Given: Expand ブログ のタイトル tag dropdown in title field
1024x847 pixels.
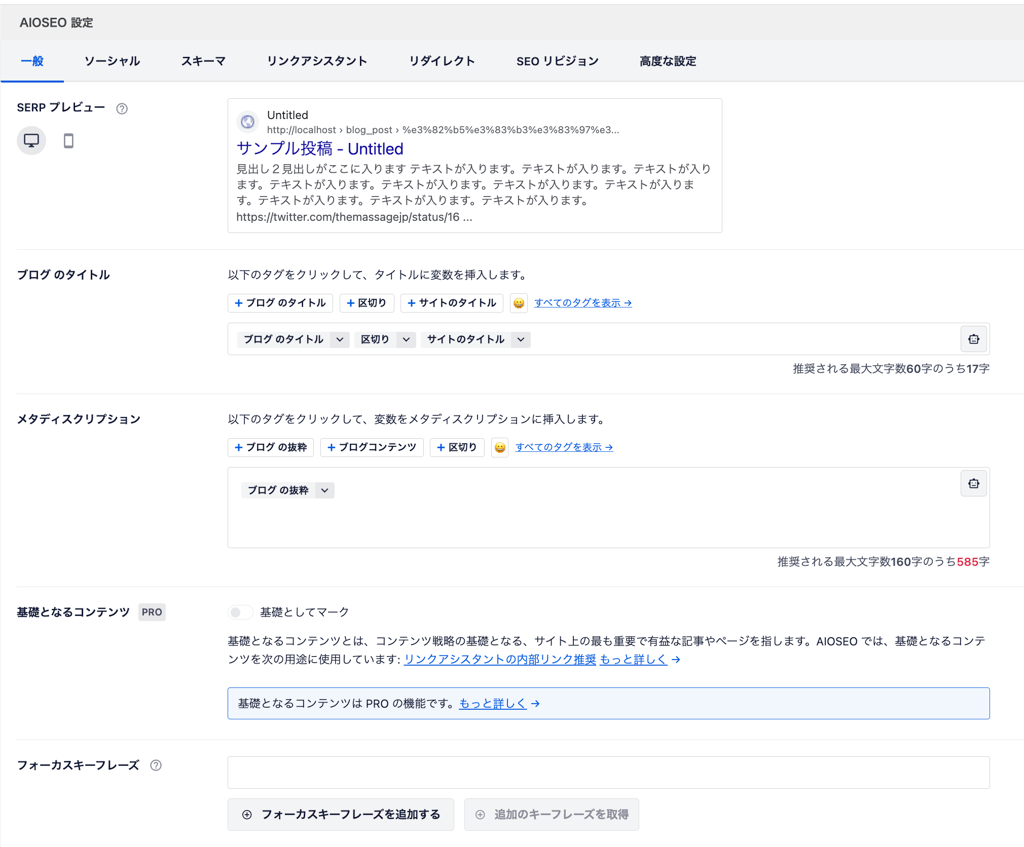Looking at the screenshot, I should (x=340, y=340).
